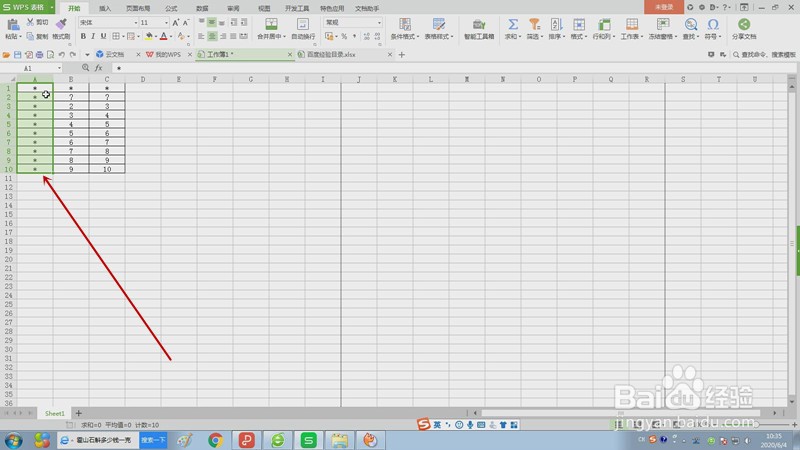Click the Copy (复制) icon
The height and width of the screenshot is (450, 800).
point(30,36)
